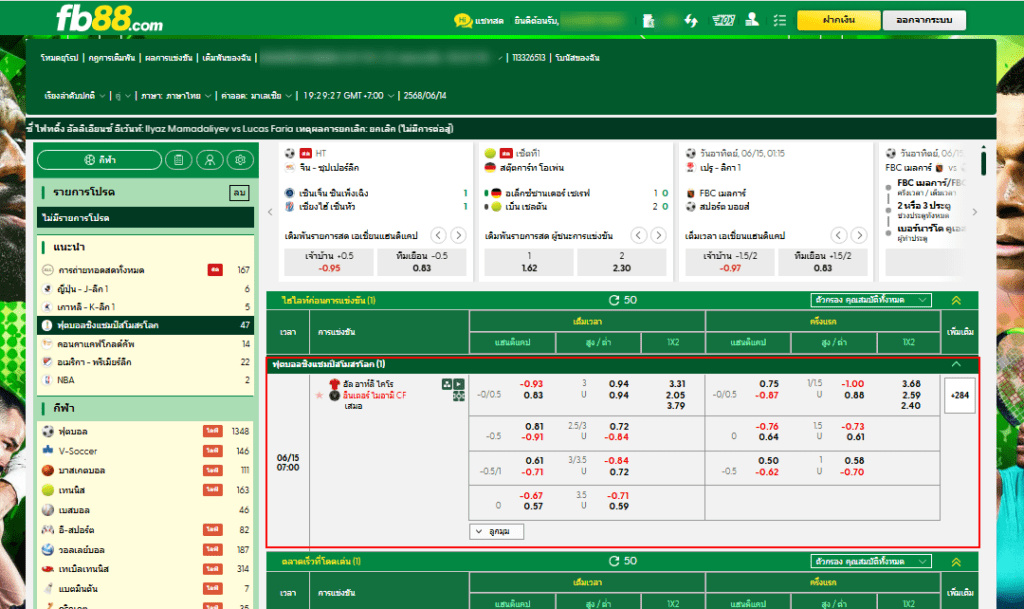Refresh the first odds table with the 50 counter

(614, 300)
